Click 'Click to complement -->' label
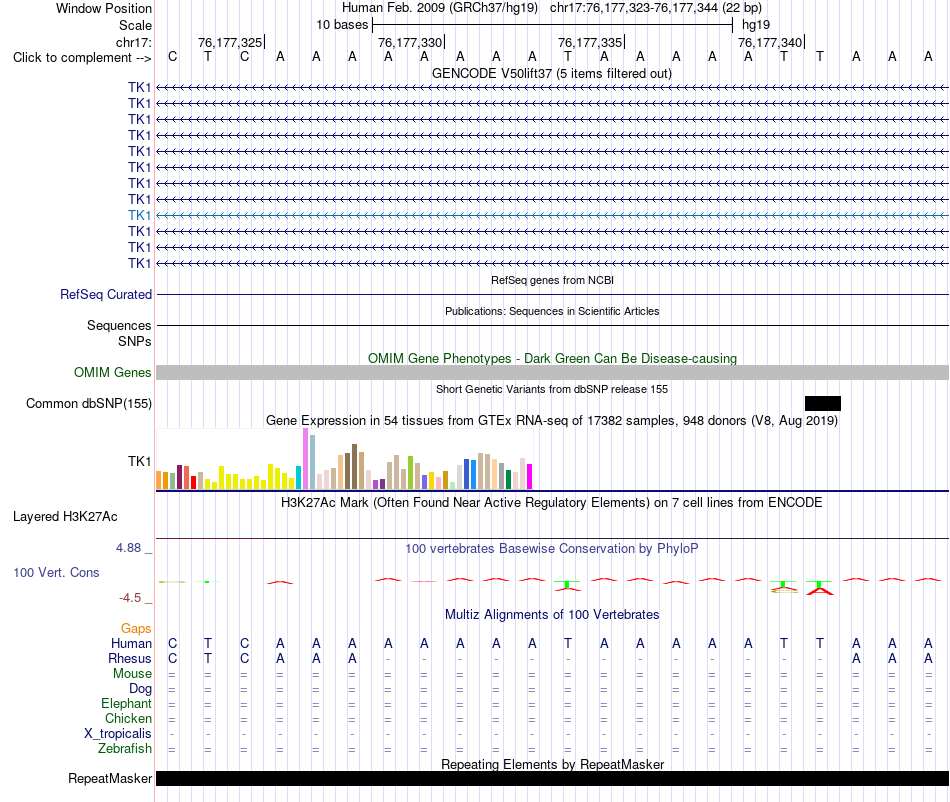 point(82,58)
